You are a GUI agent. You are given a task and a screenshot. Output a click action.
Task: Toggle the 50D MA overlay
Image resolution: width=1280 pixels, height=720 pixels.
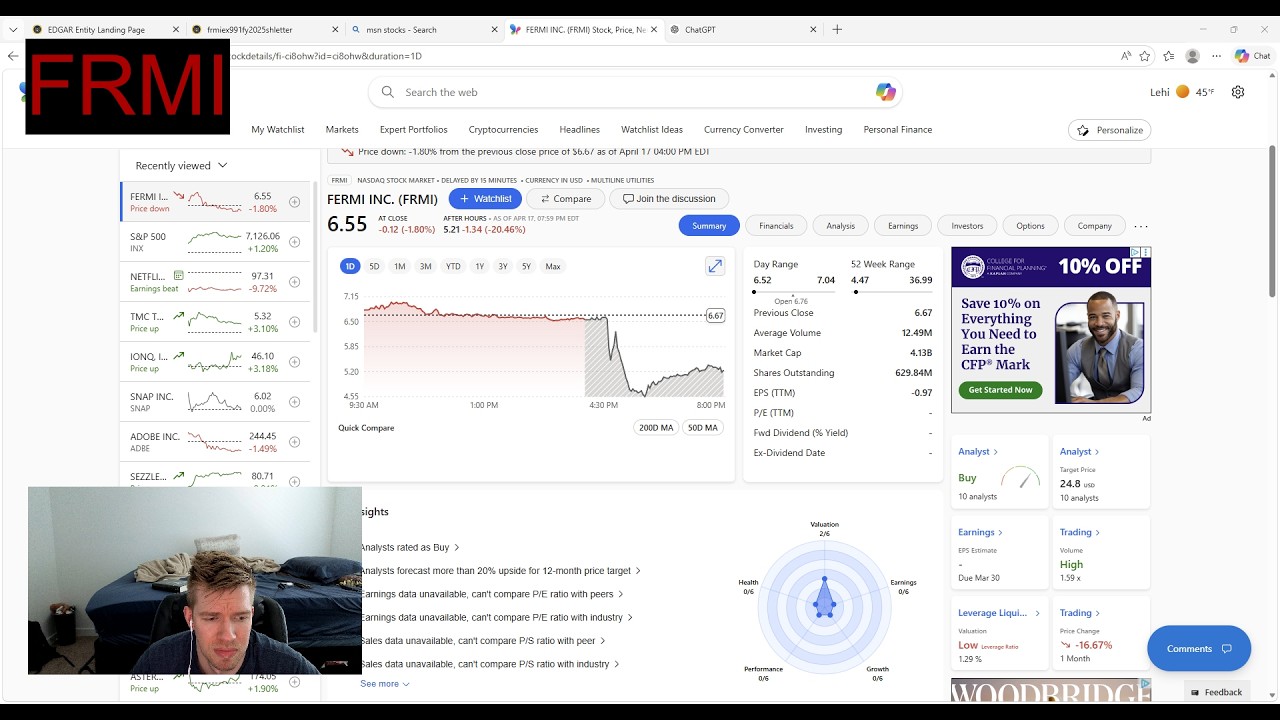pos(703,428)
